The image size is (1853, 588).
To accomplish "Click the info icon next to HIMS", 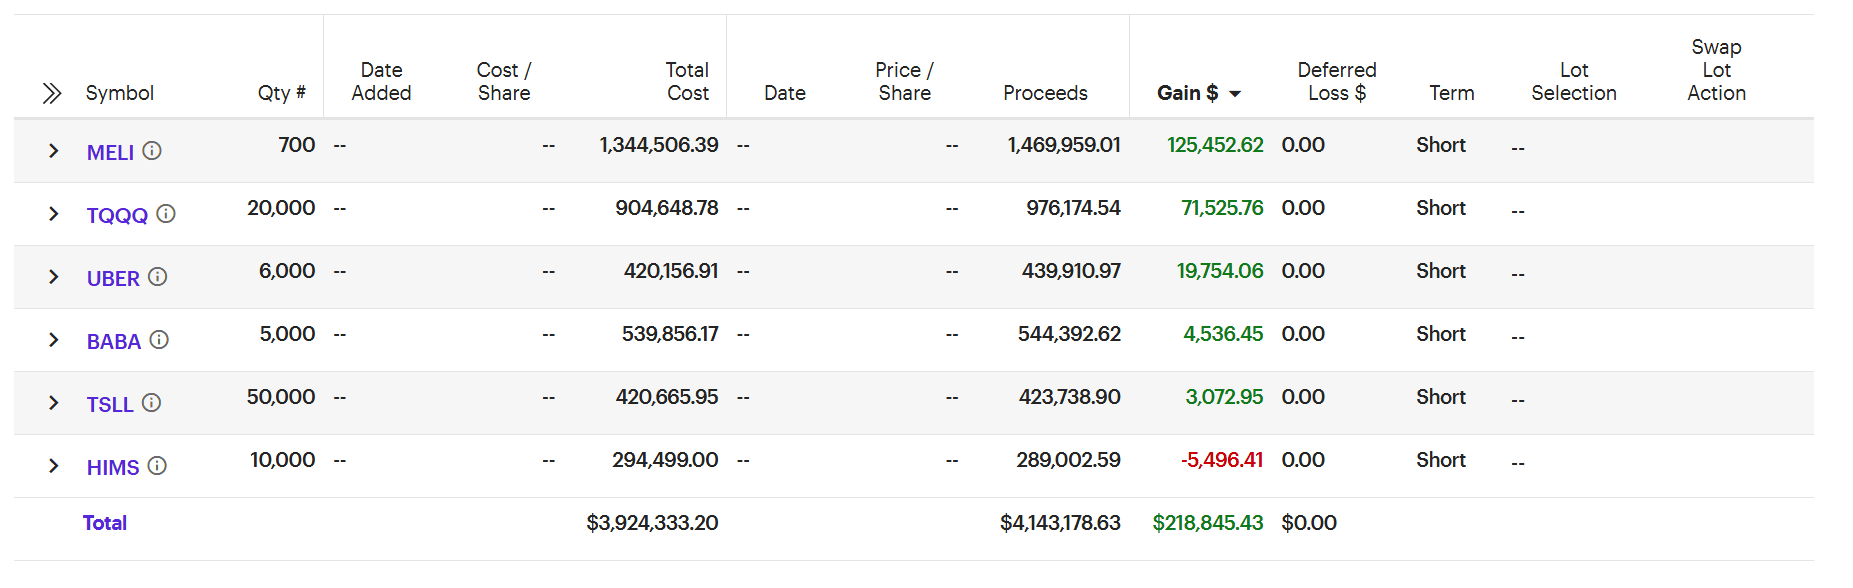I will coord(157,466).
